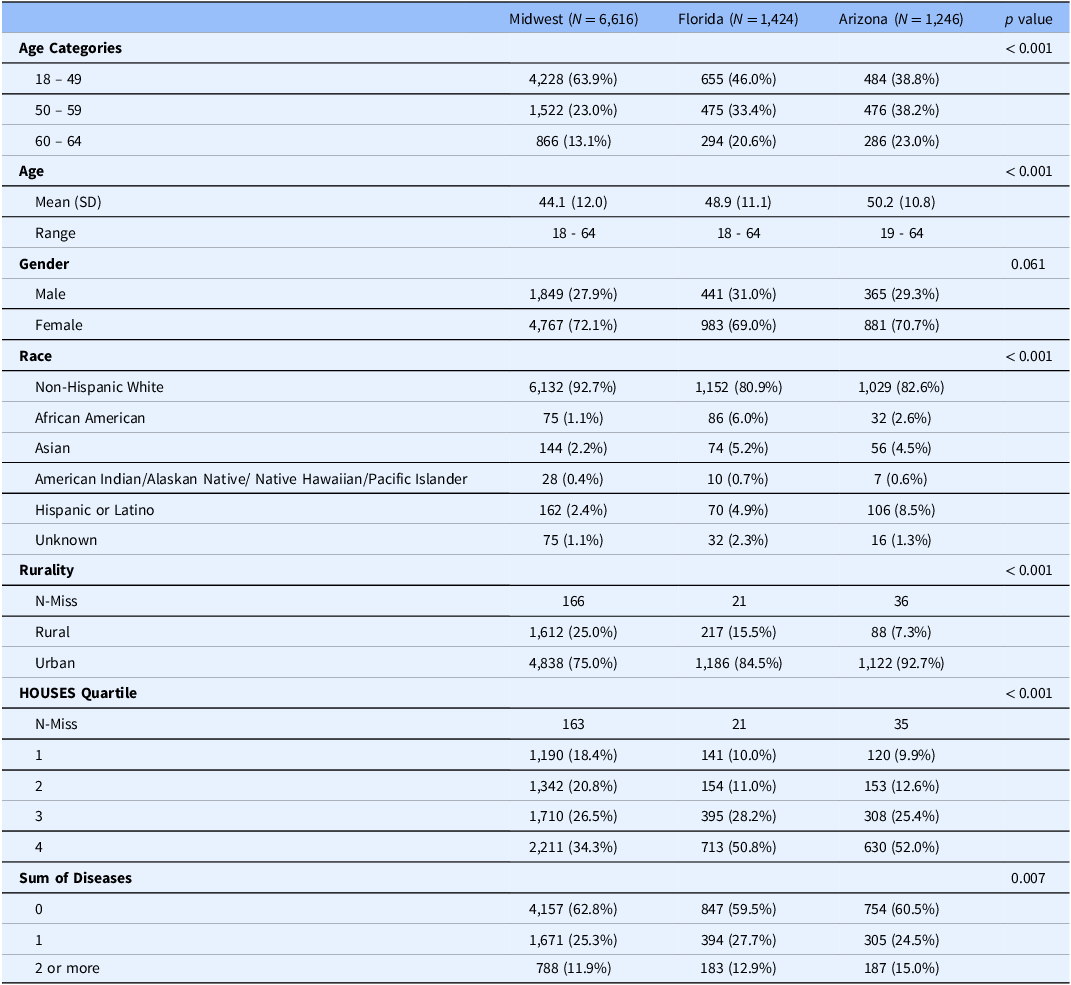
Task: Select the 'Hispanic or Latino' row label
Action: click(x=95, y=510)
